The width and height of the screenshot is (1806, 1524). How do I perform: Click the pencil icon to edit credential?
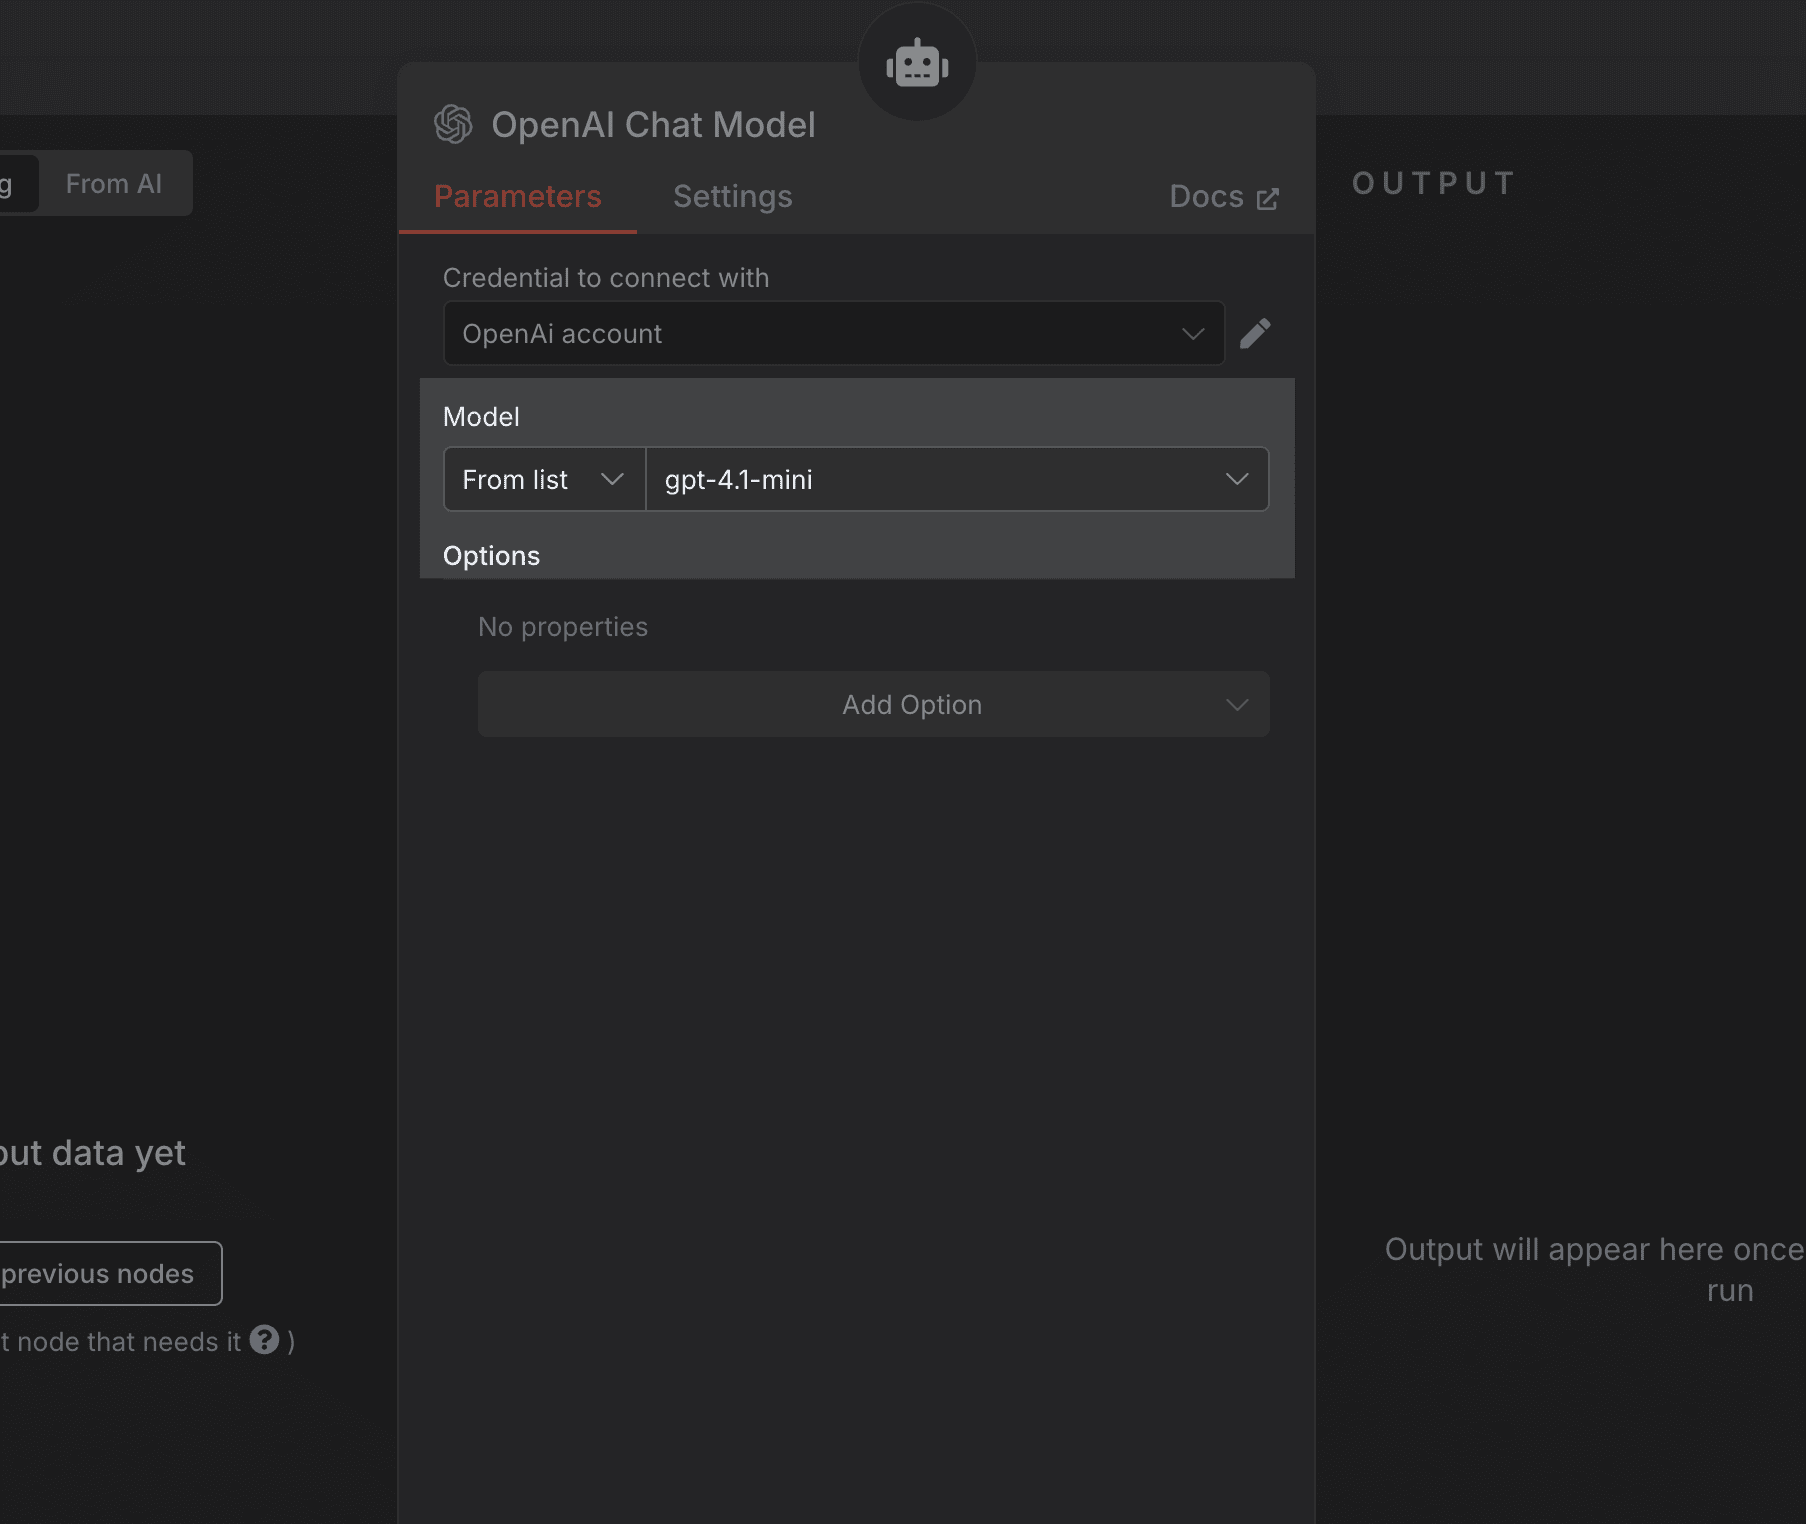[x=1255, y=333]
